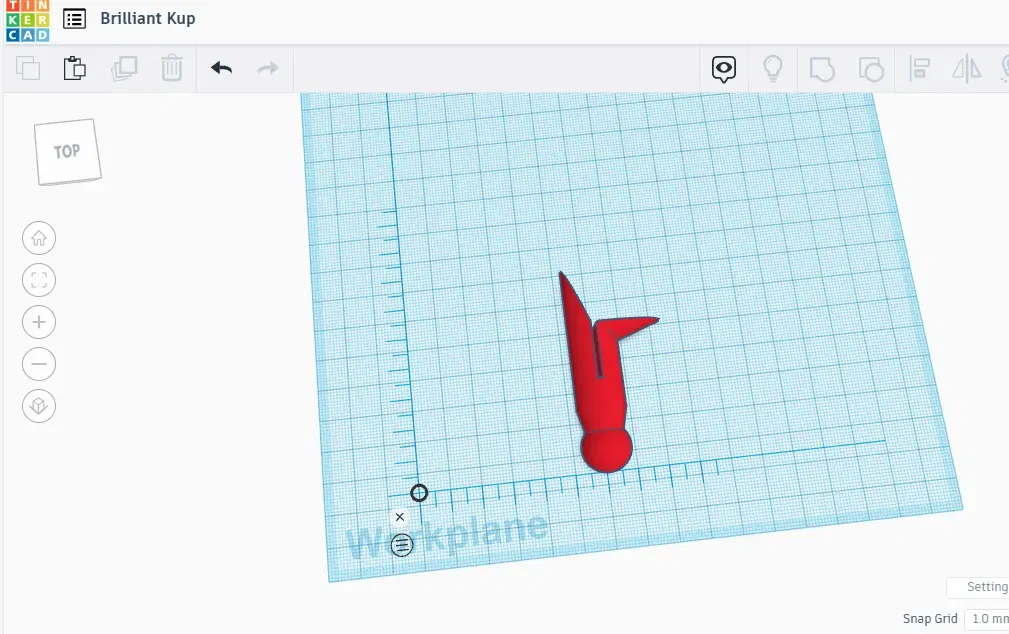Open the Align tool
This screenshot has width=1009, height=634.
click(919, 68)
